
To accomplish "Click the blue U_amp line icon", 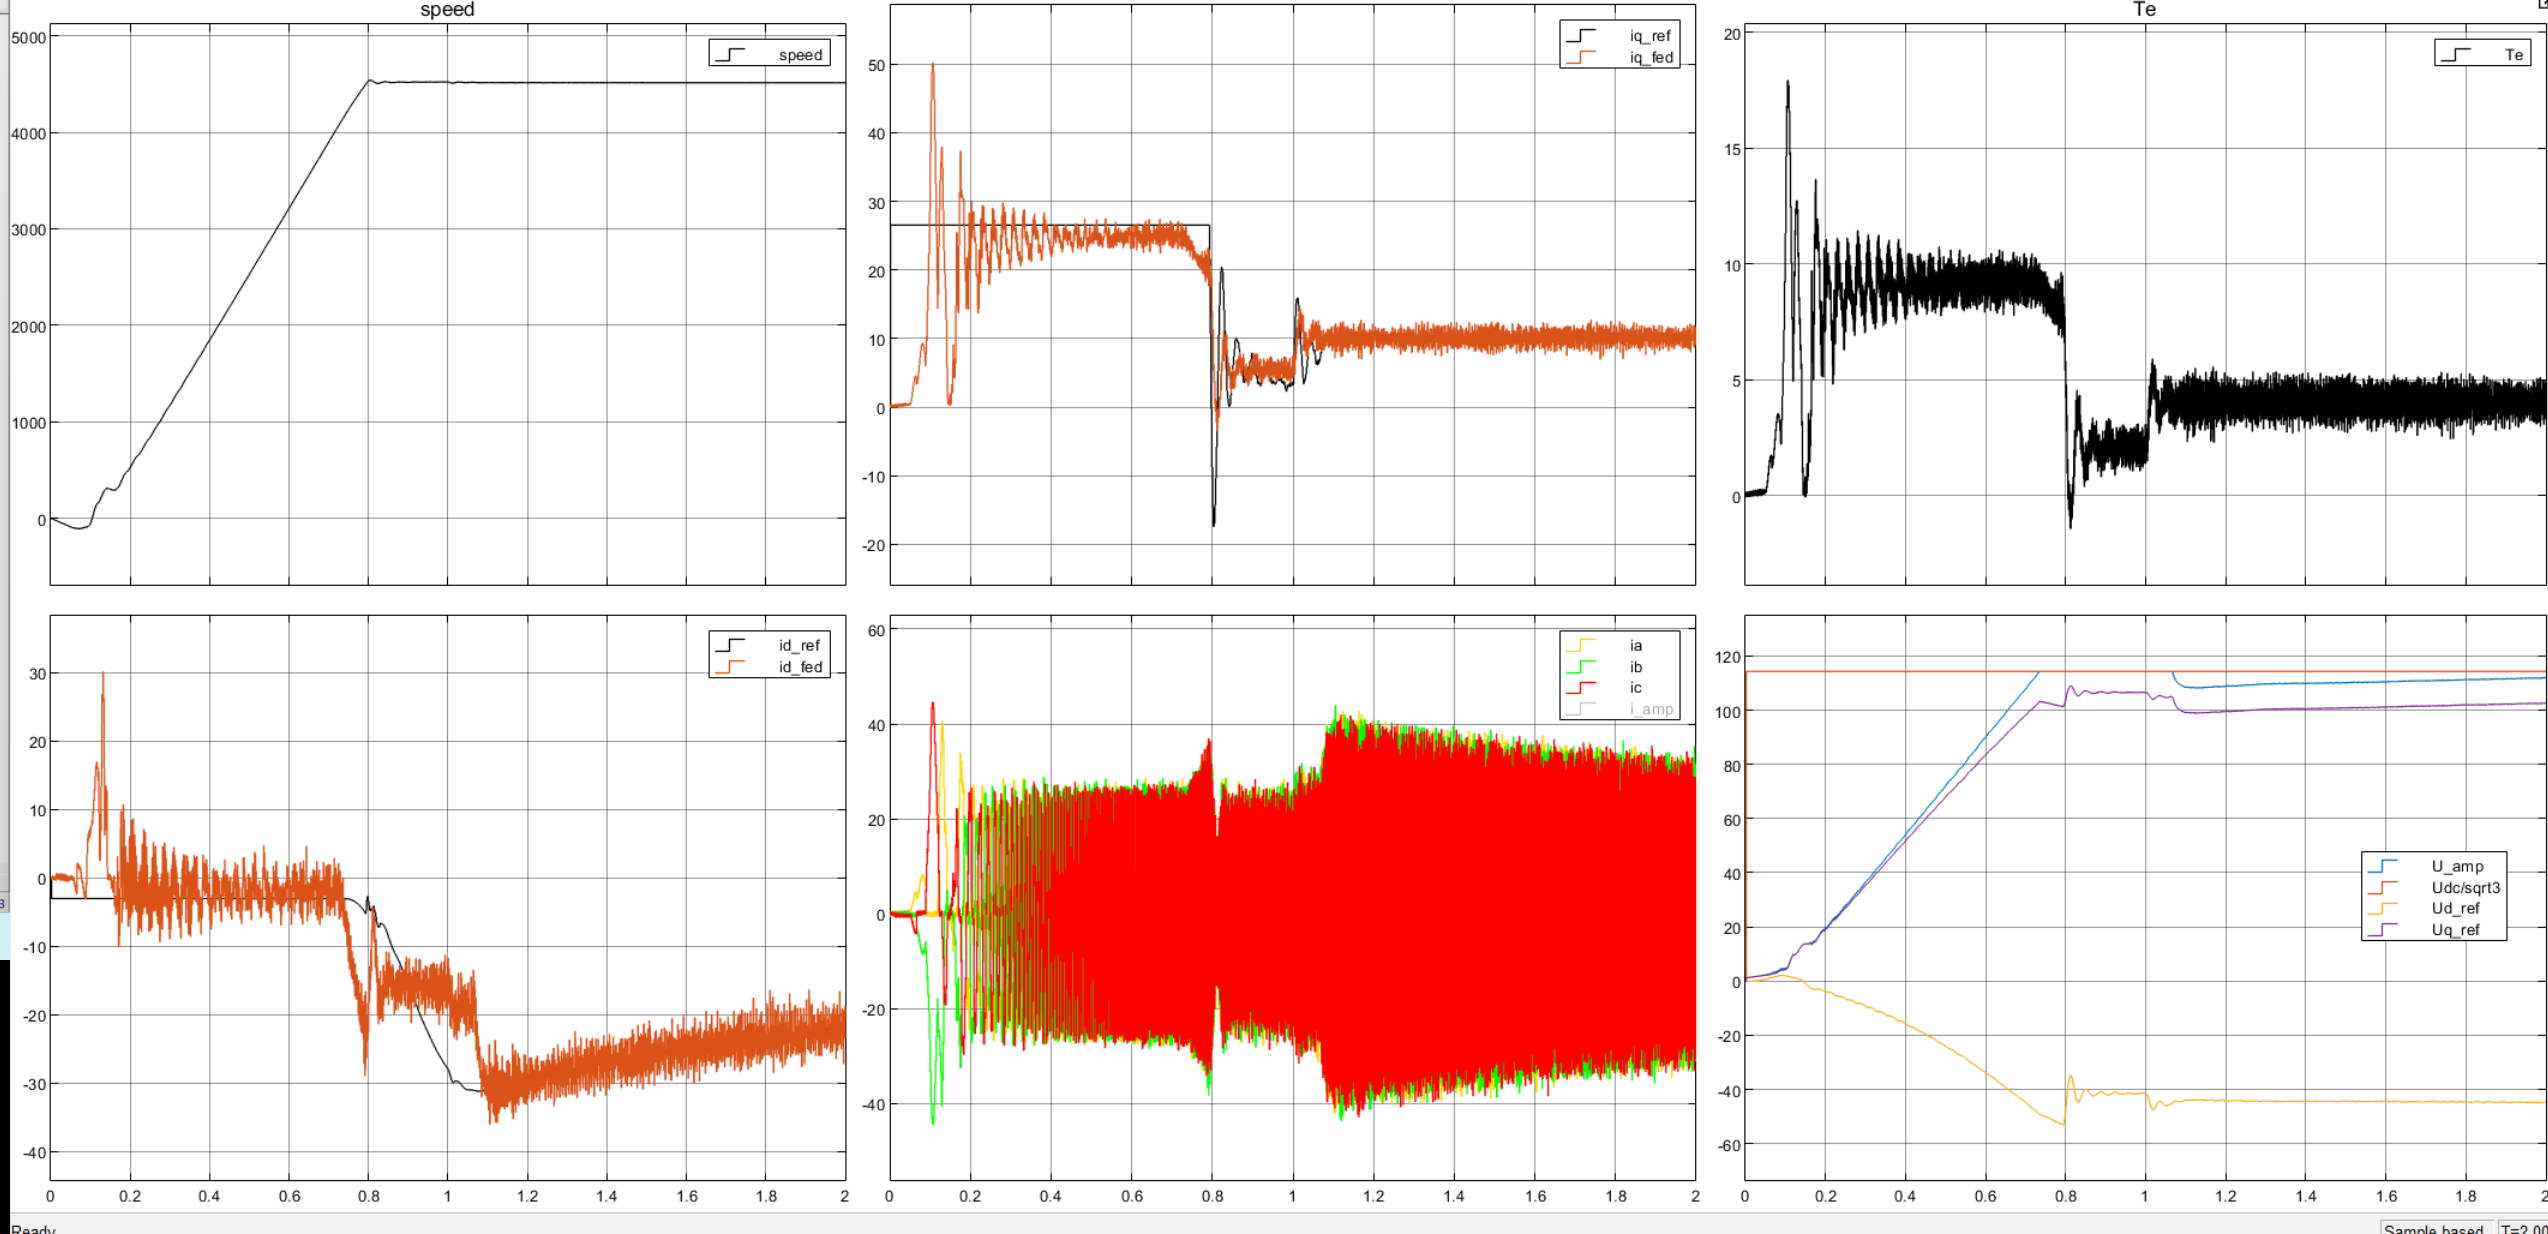I will (2382, 866).
